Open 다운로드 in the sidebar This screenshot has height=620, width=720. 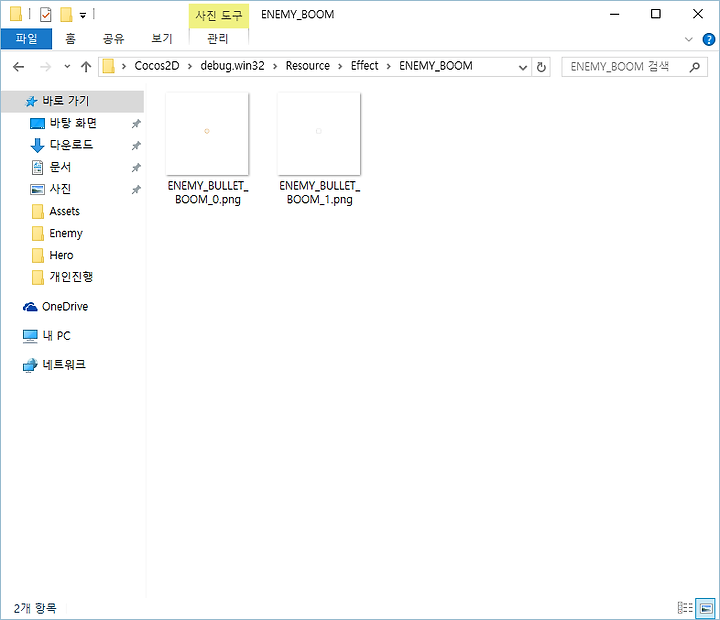pyautogui.click(x=71, y=145)
